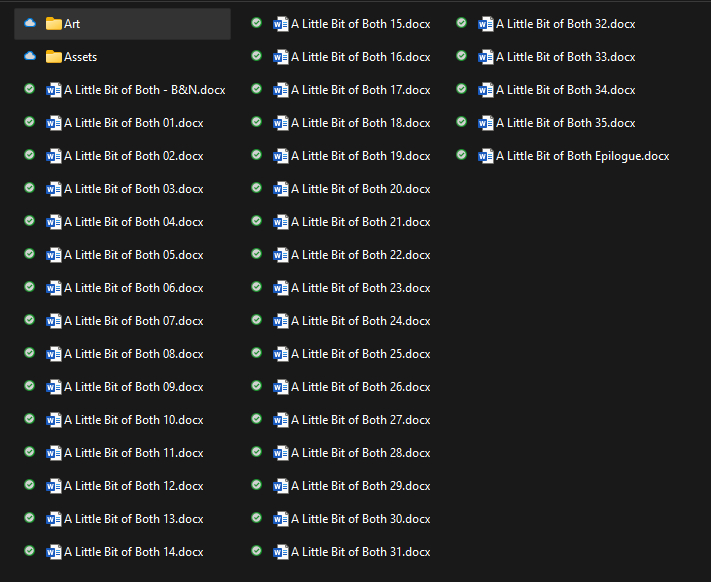The image size is (711, 582).
Task: Click the Word icon of Both 01.docx
Action: 54,123
